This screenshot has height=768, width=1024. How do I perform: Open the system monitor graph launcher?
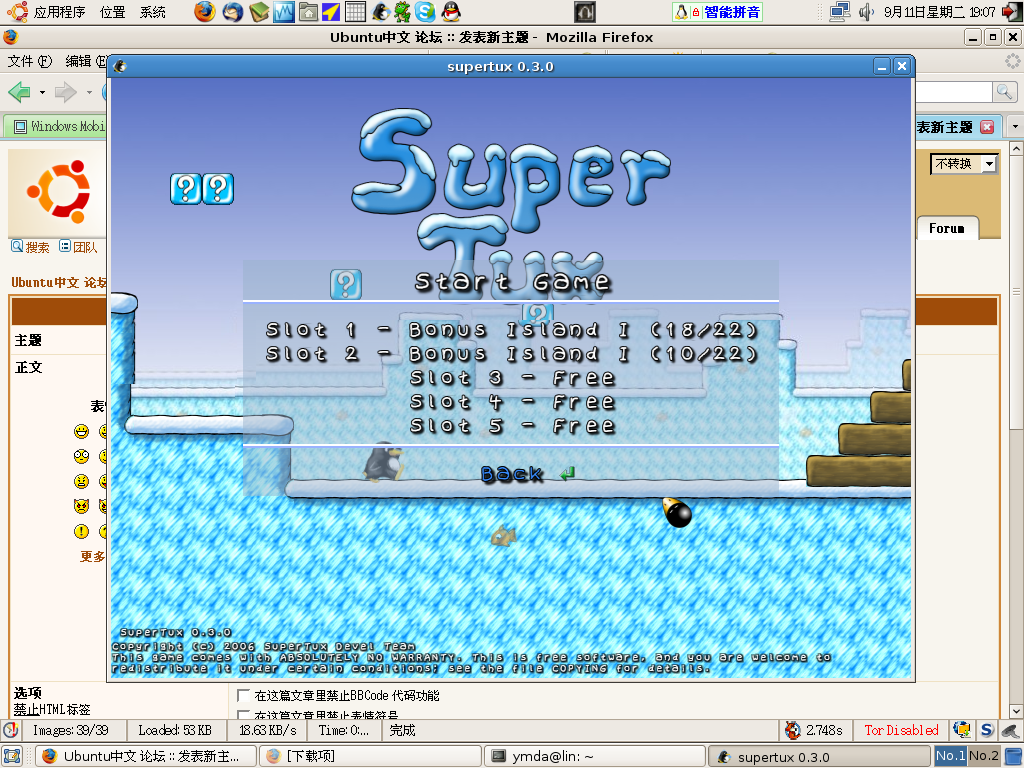tap(283, 12)
